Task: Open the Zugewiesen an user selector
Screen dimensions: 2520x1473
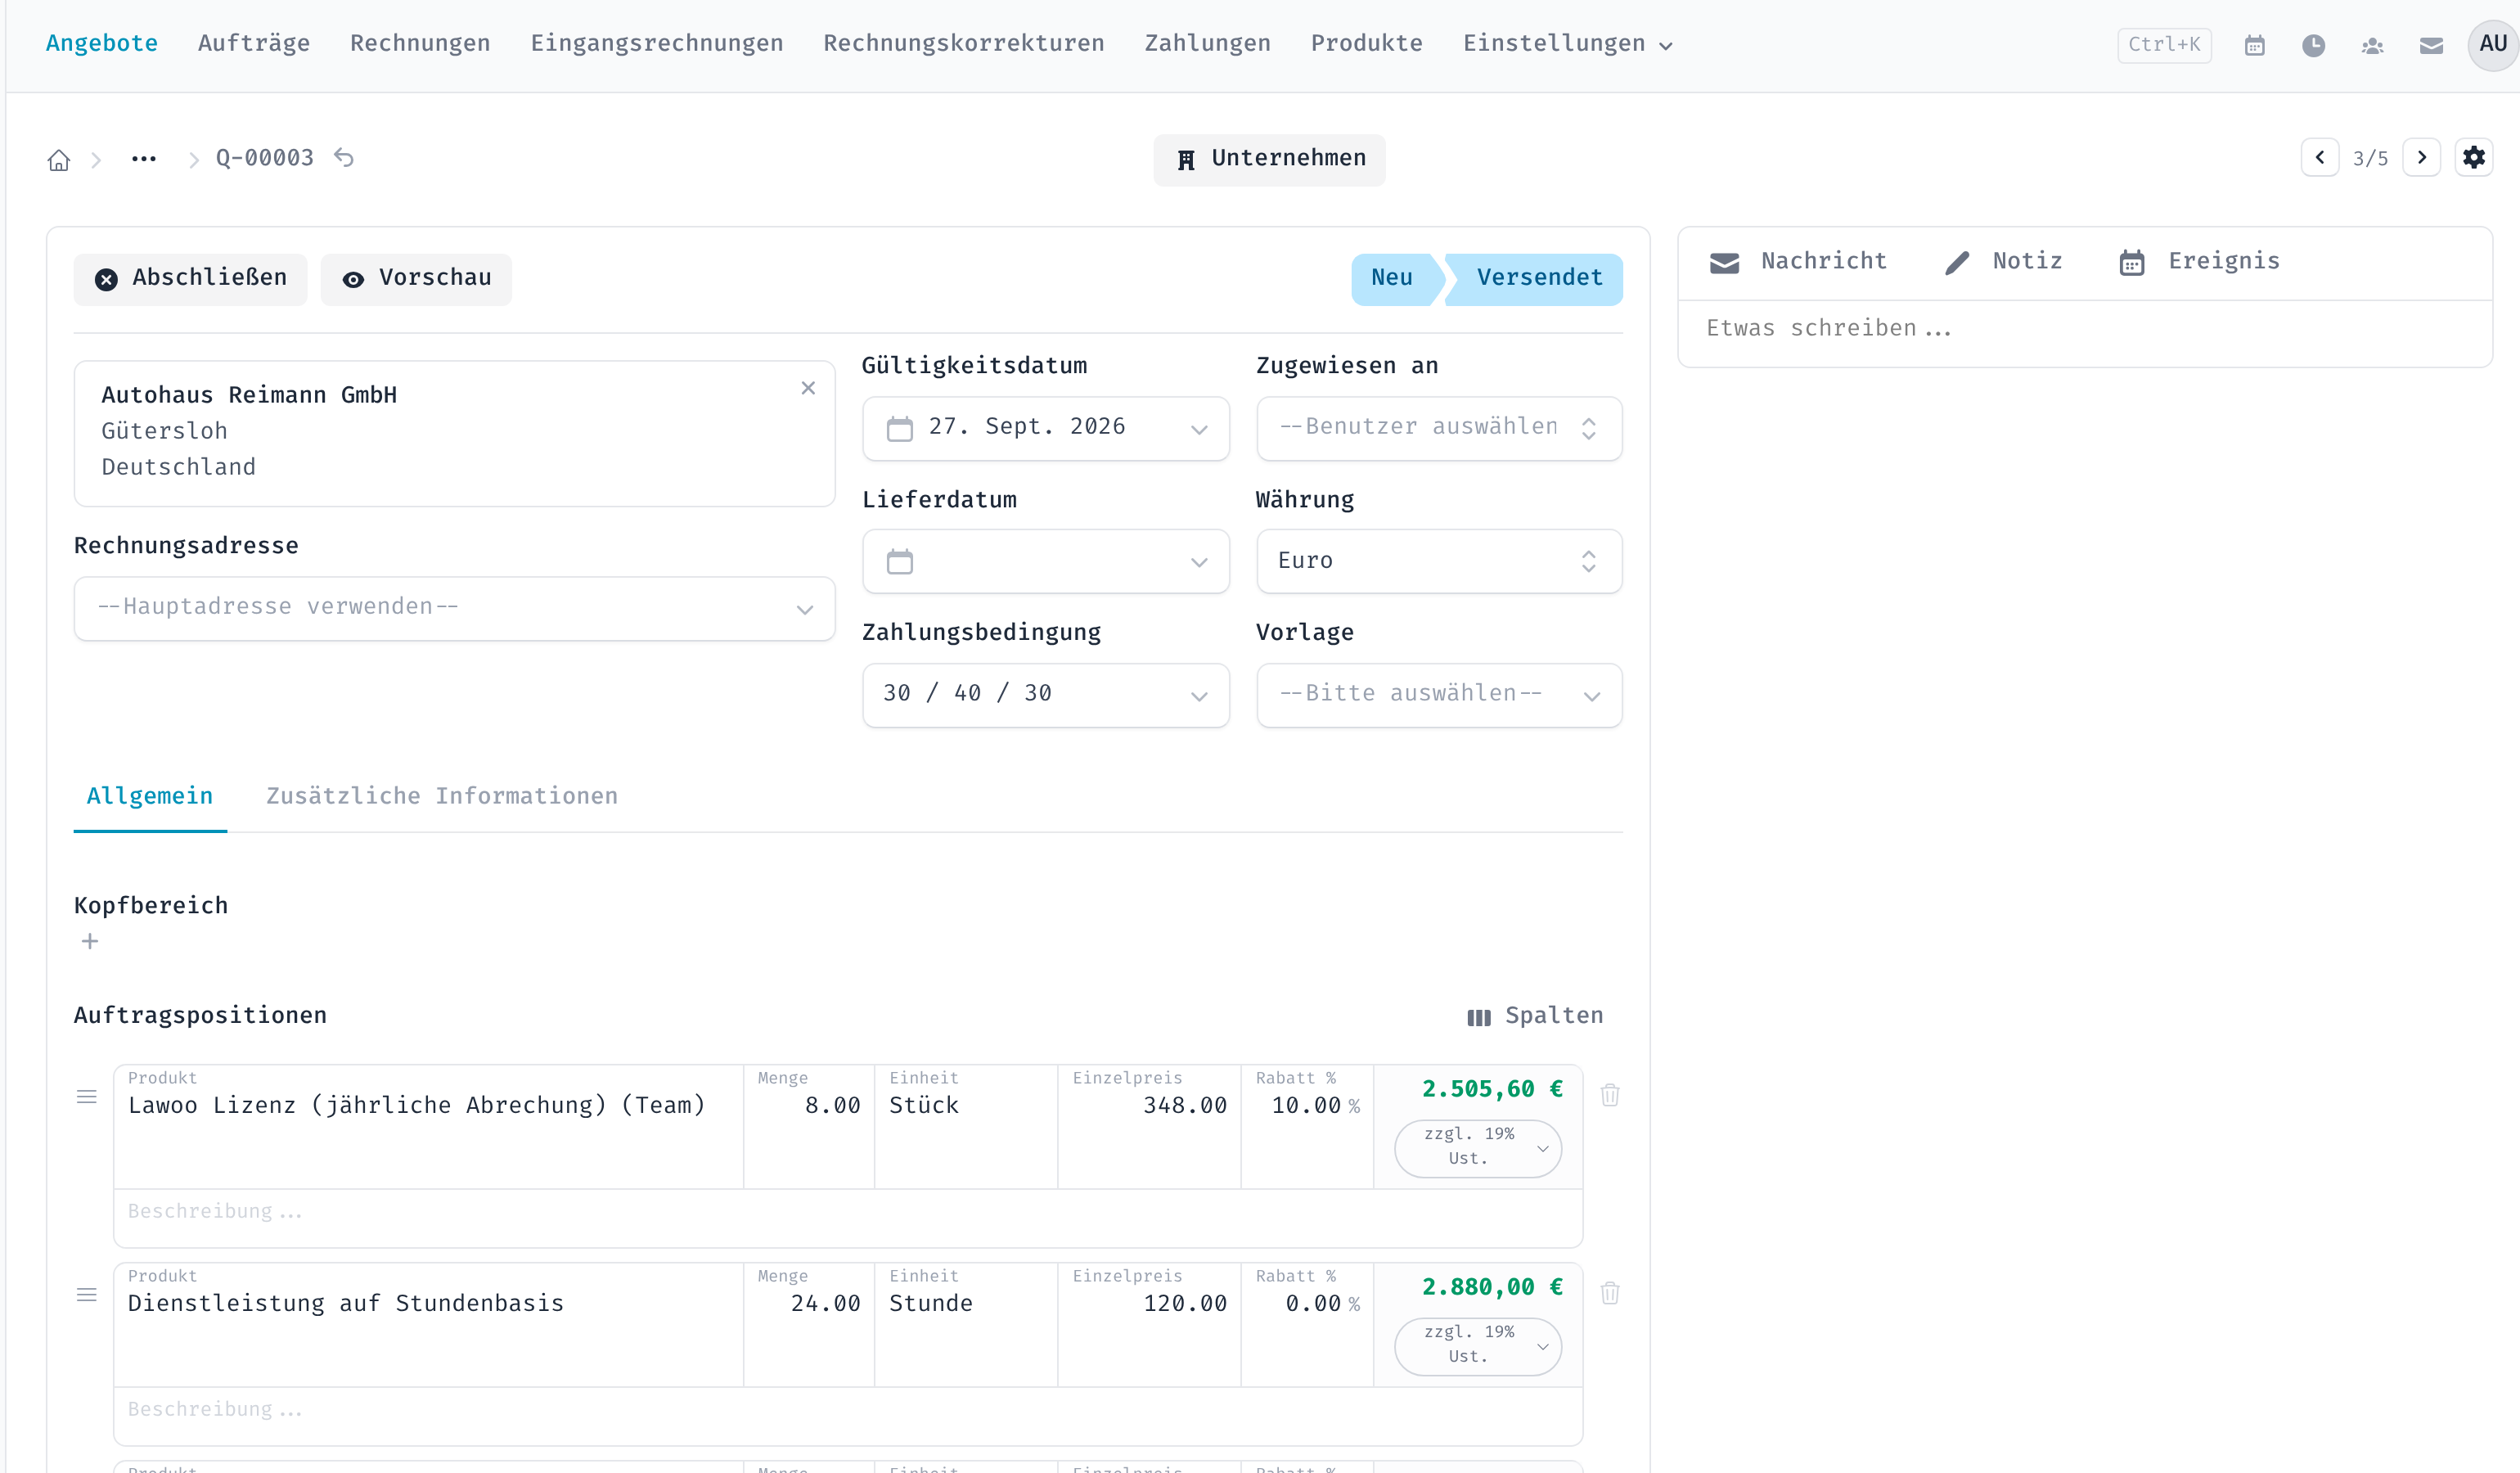Action: coord(1439,428)
